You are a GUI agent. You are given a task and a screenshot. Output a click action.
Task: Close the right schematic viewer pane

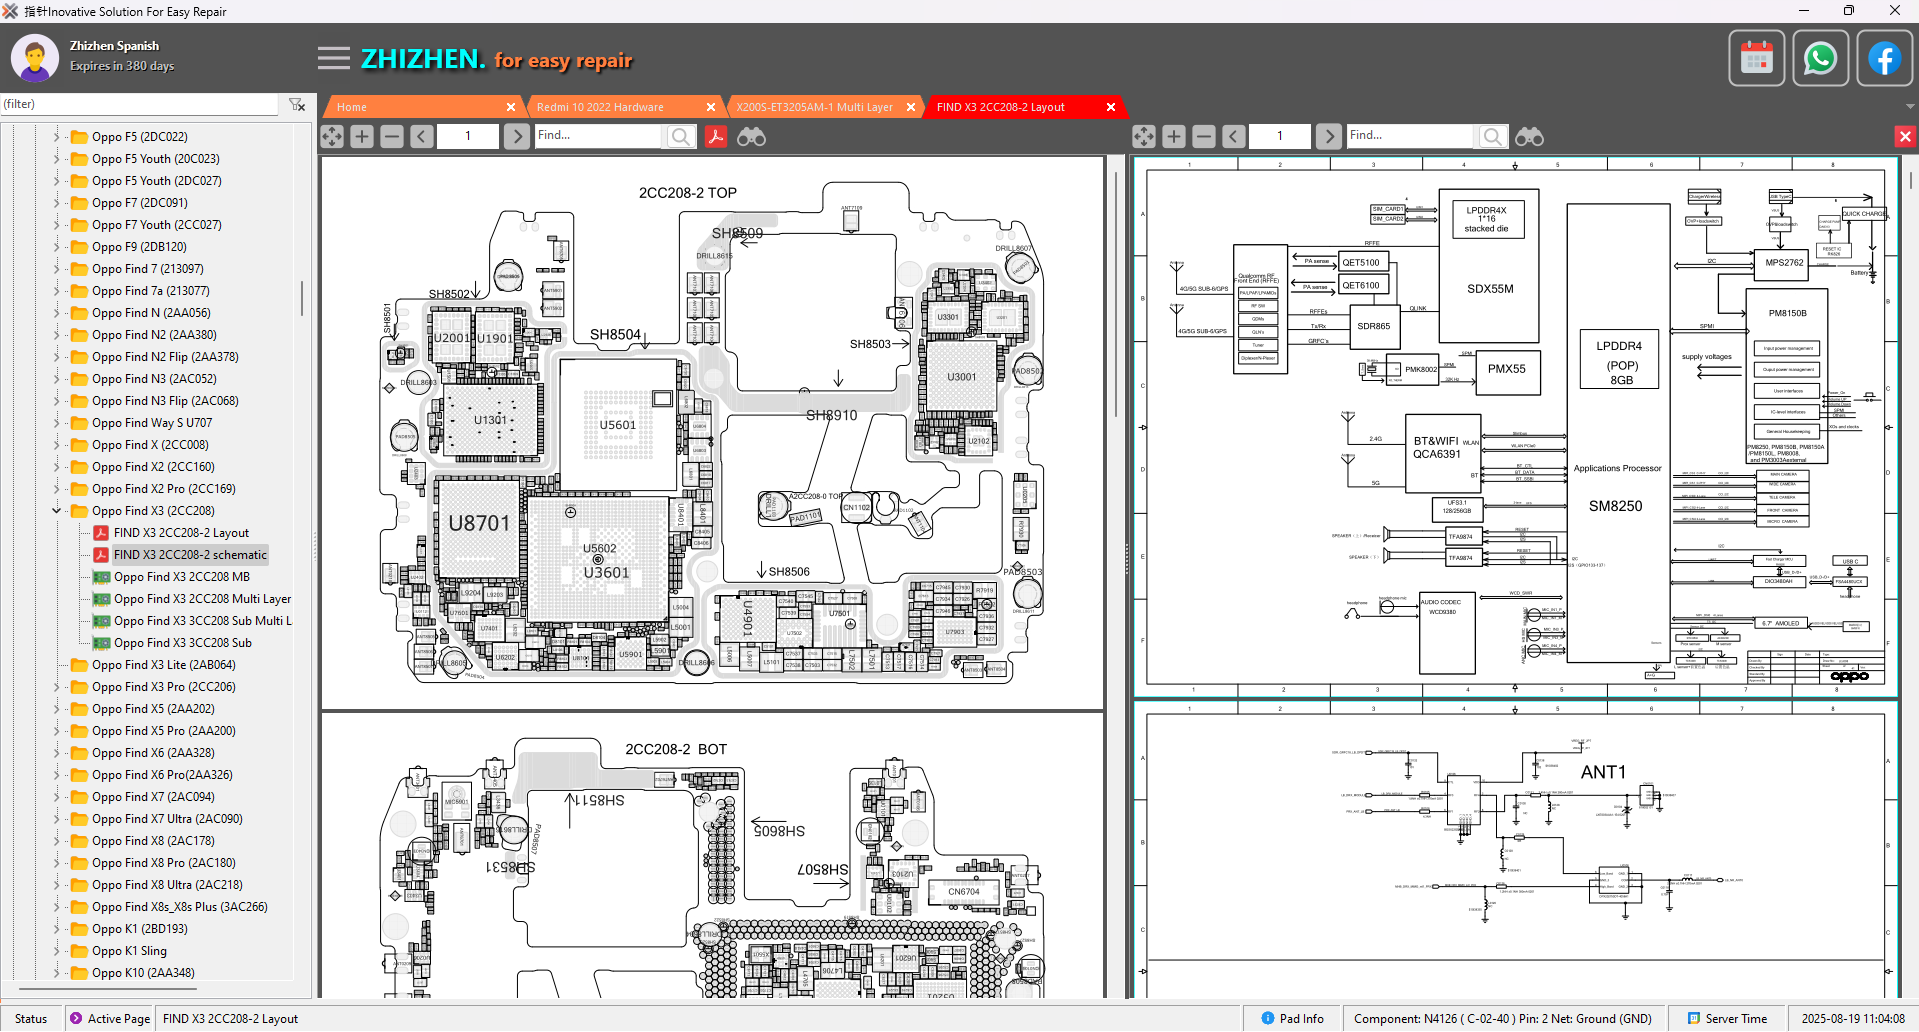(x=1904, y=136)
